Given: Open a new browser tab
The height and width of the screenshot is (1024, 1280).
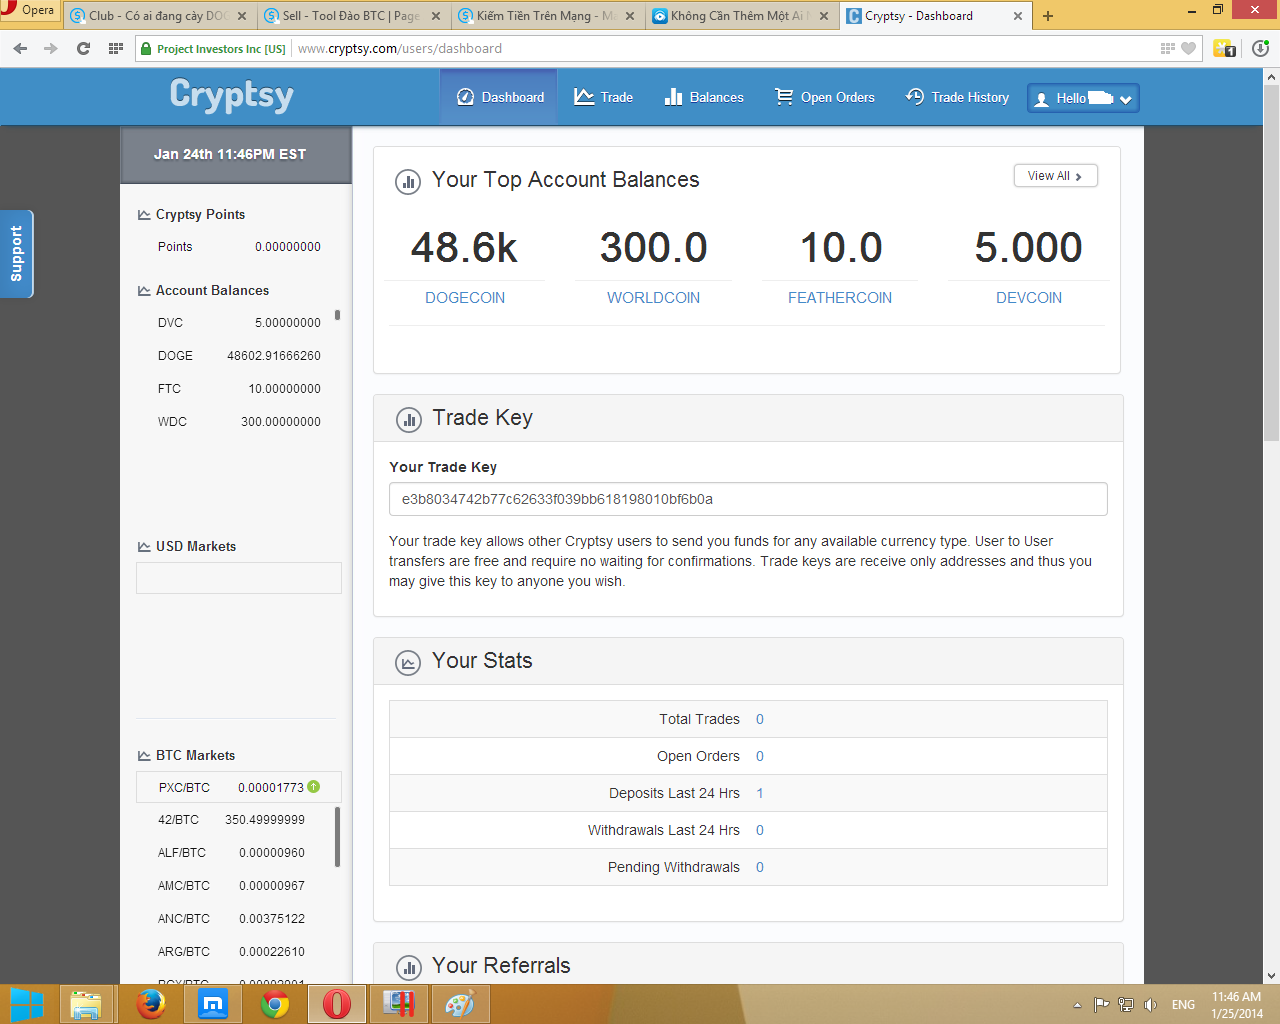Looking at the screenshot, I should click(1048, 16).
